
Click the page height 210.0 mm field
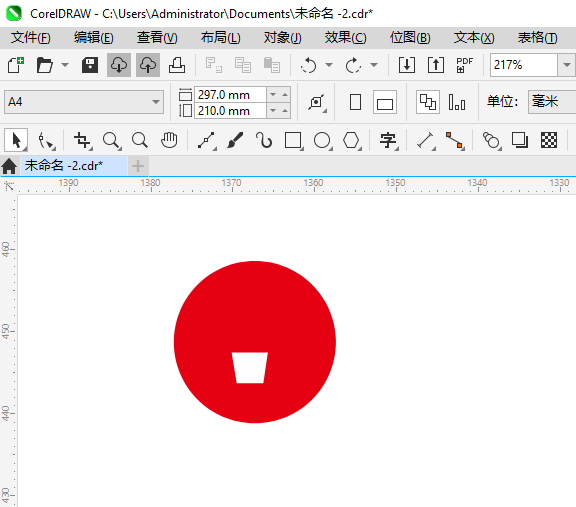tap(230, 111)
